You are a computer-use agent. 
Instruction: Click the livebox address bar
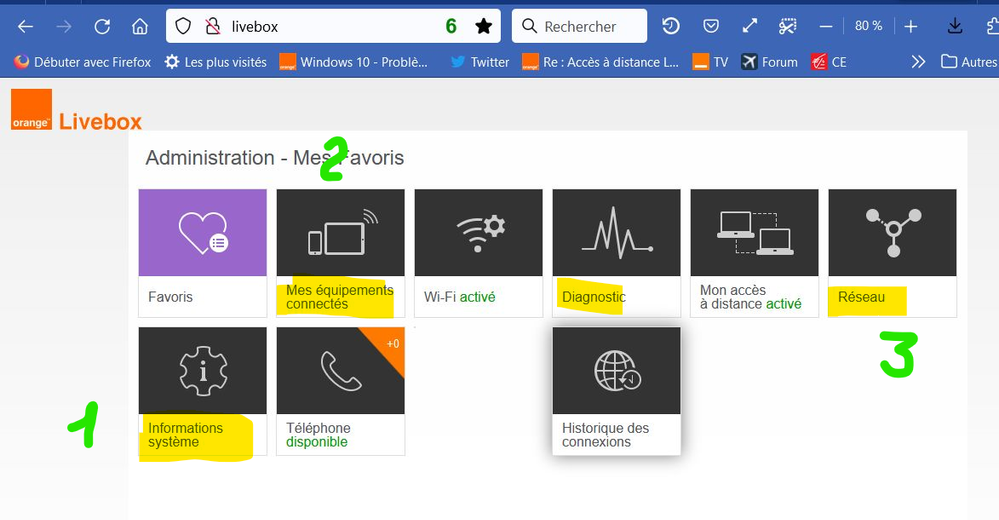pos(320,26)
